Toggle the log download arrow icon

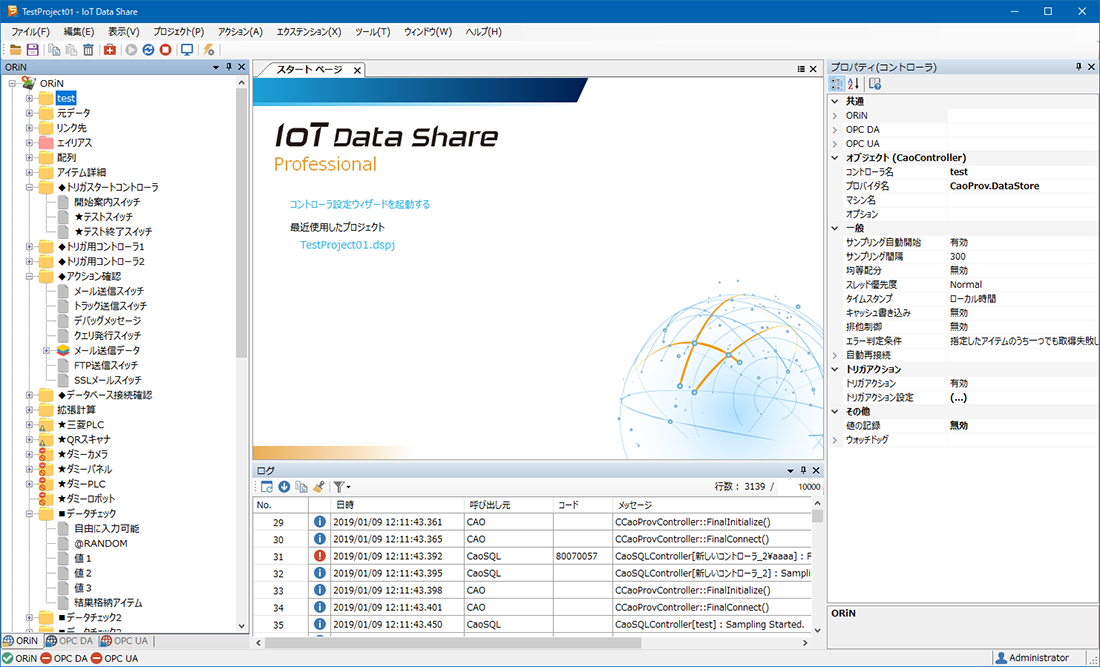pos(284,486)
